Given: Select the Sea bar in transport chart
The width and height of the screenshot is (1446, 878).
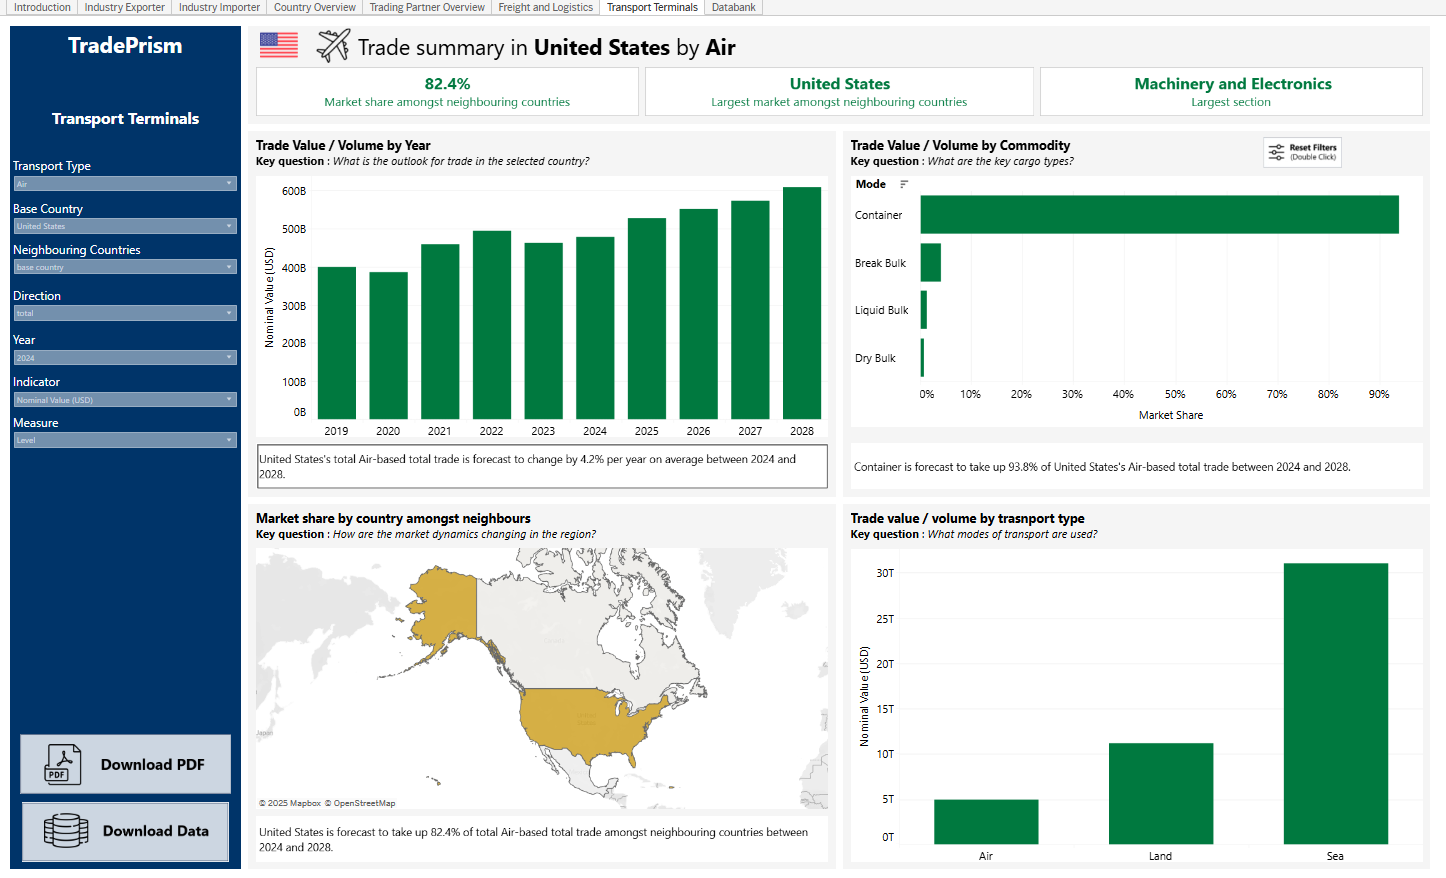Looking at the screenshot, I should click(1335, 704).
